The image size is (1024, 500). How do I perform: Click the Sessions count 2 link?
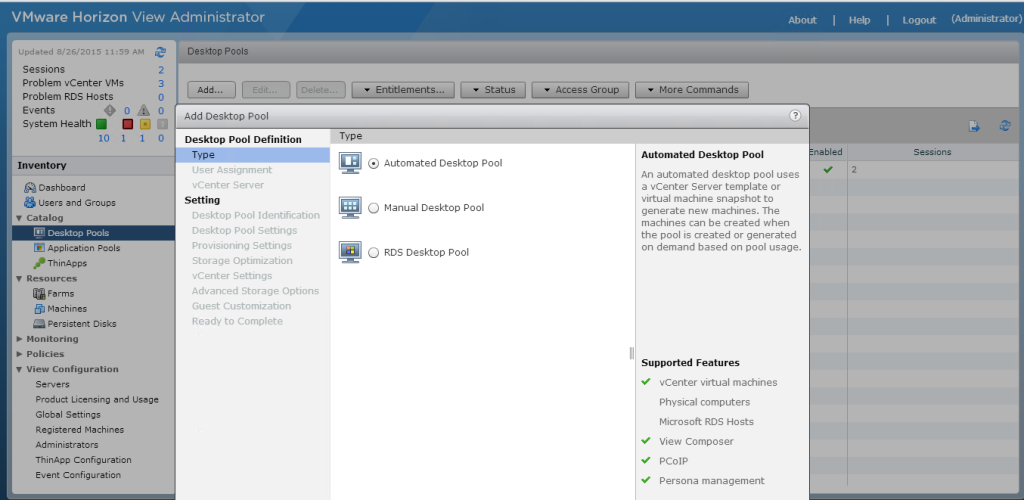pos(161,70)
